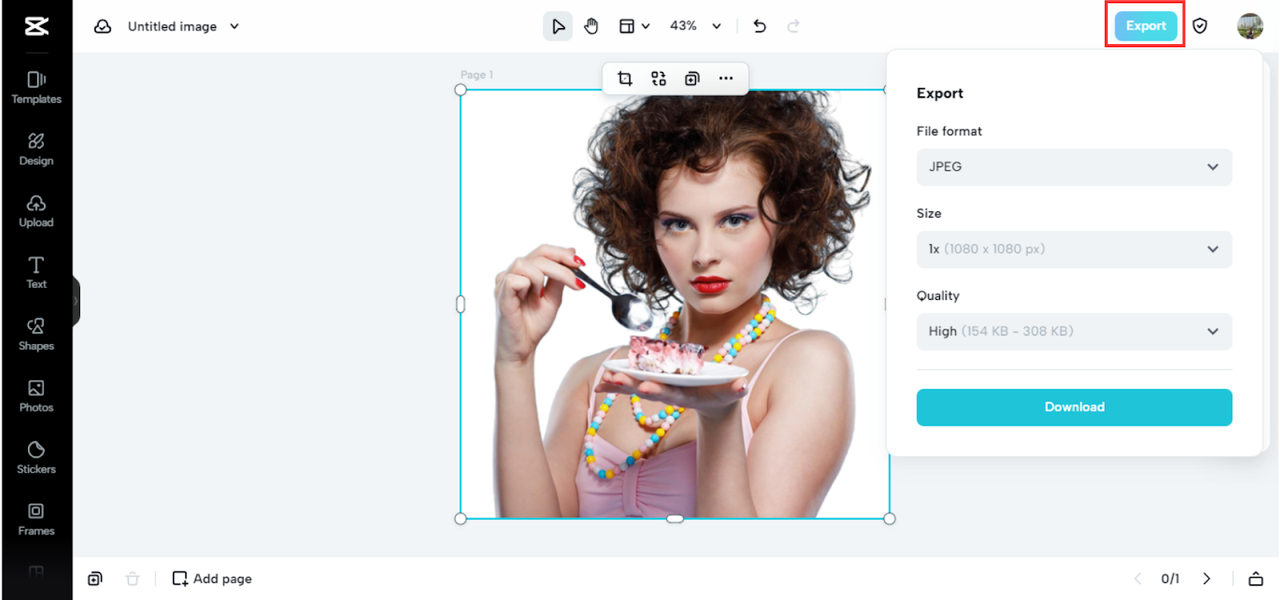Click the crop icon above the image
Screen dimensions: 1280x600
point(625,78)
